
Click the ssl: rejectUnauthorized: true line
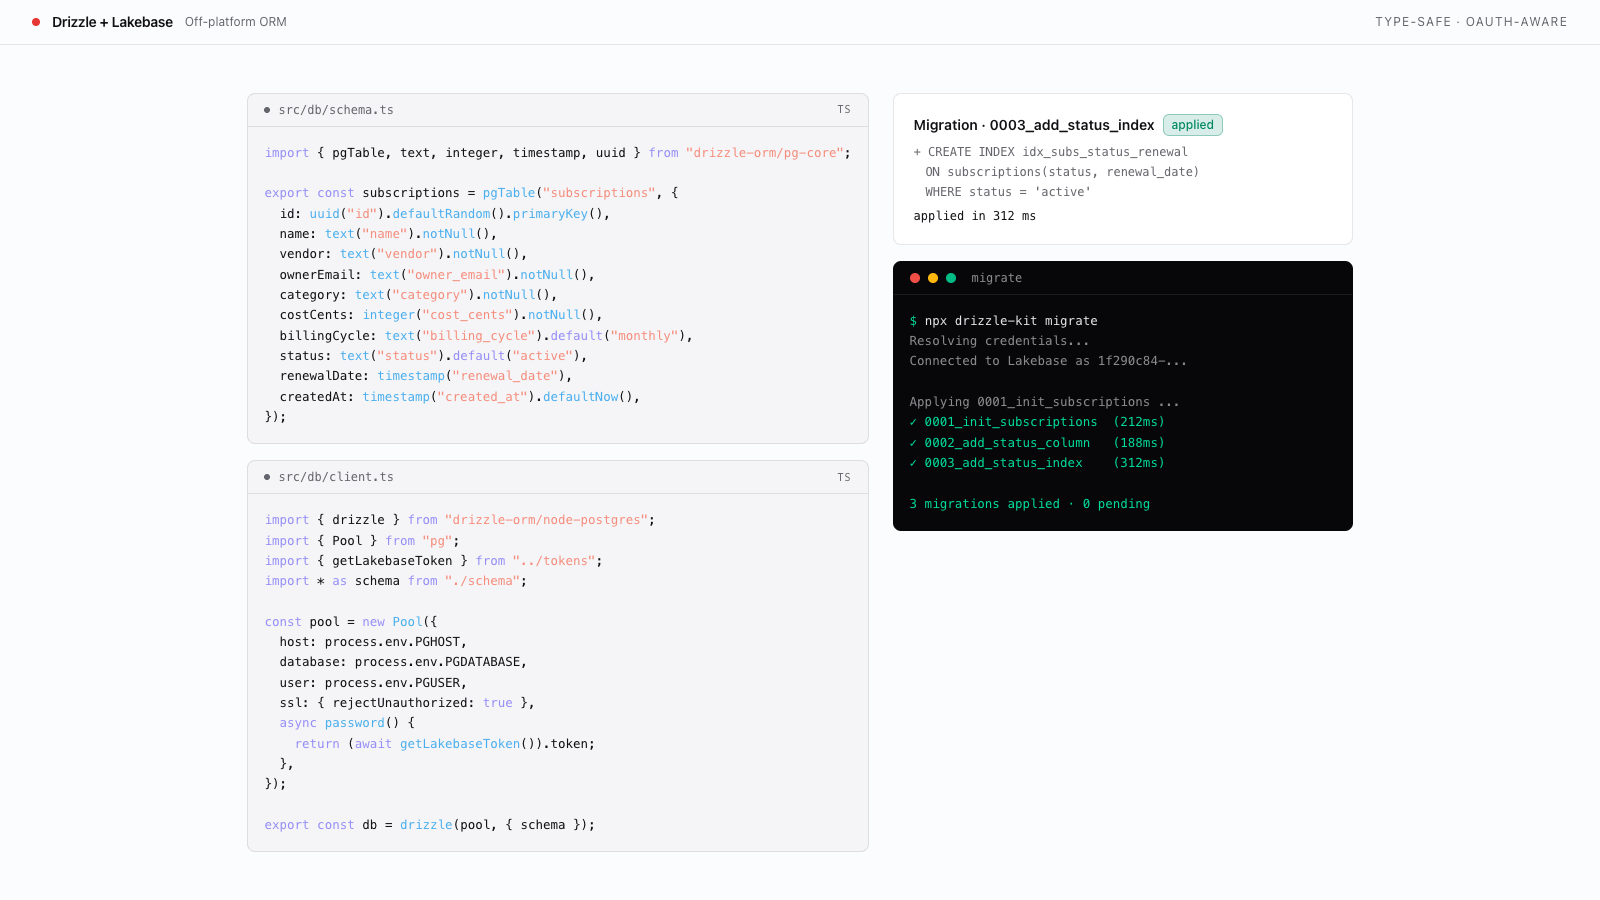407,703
